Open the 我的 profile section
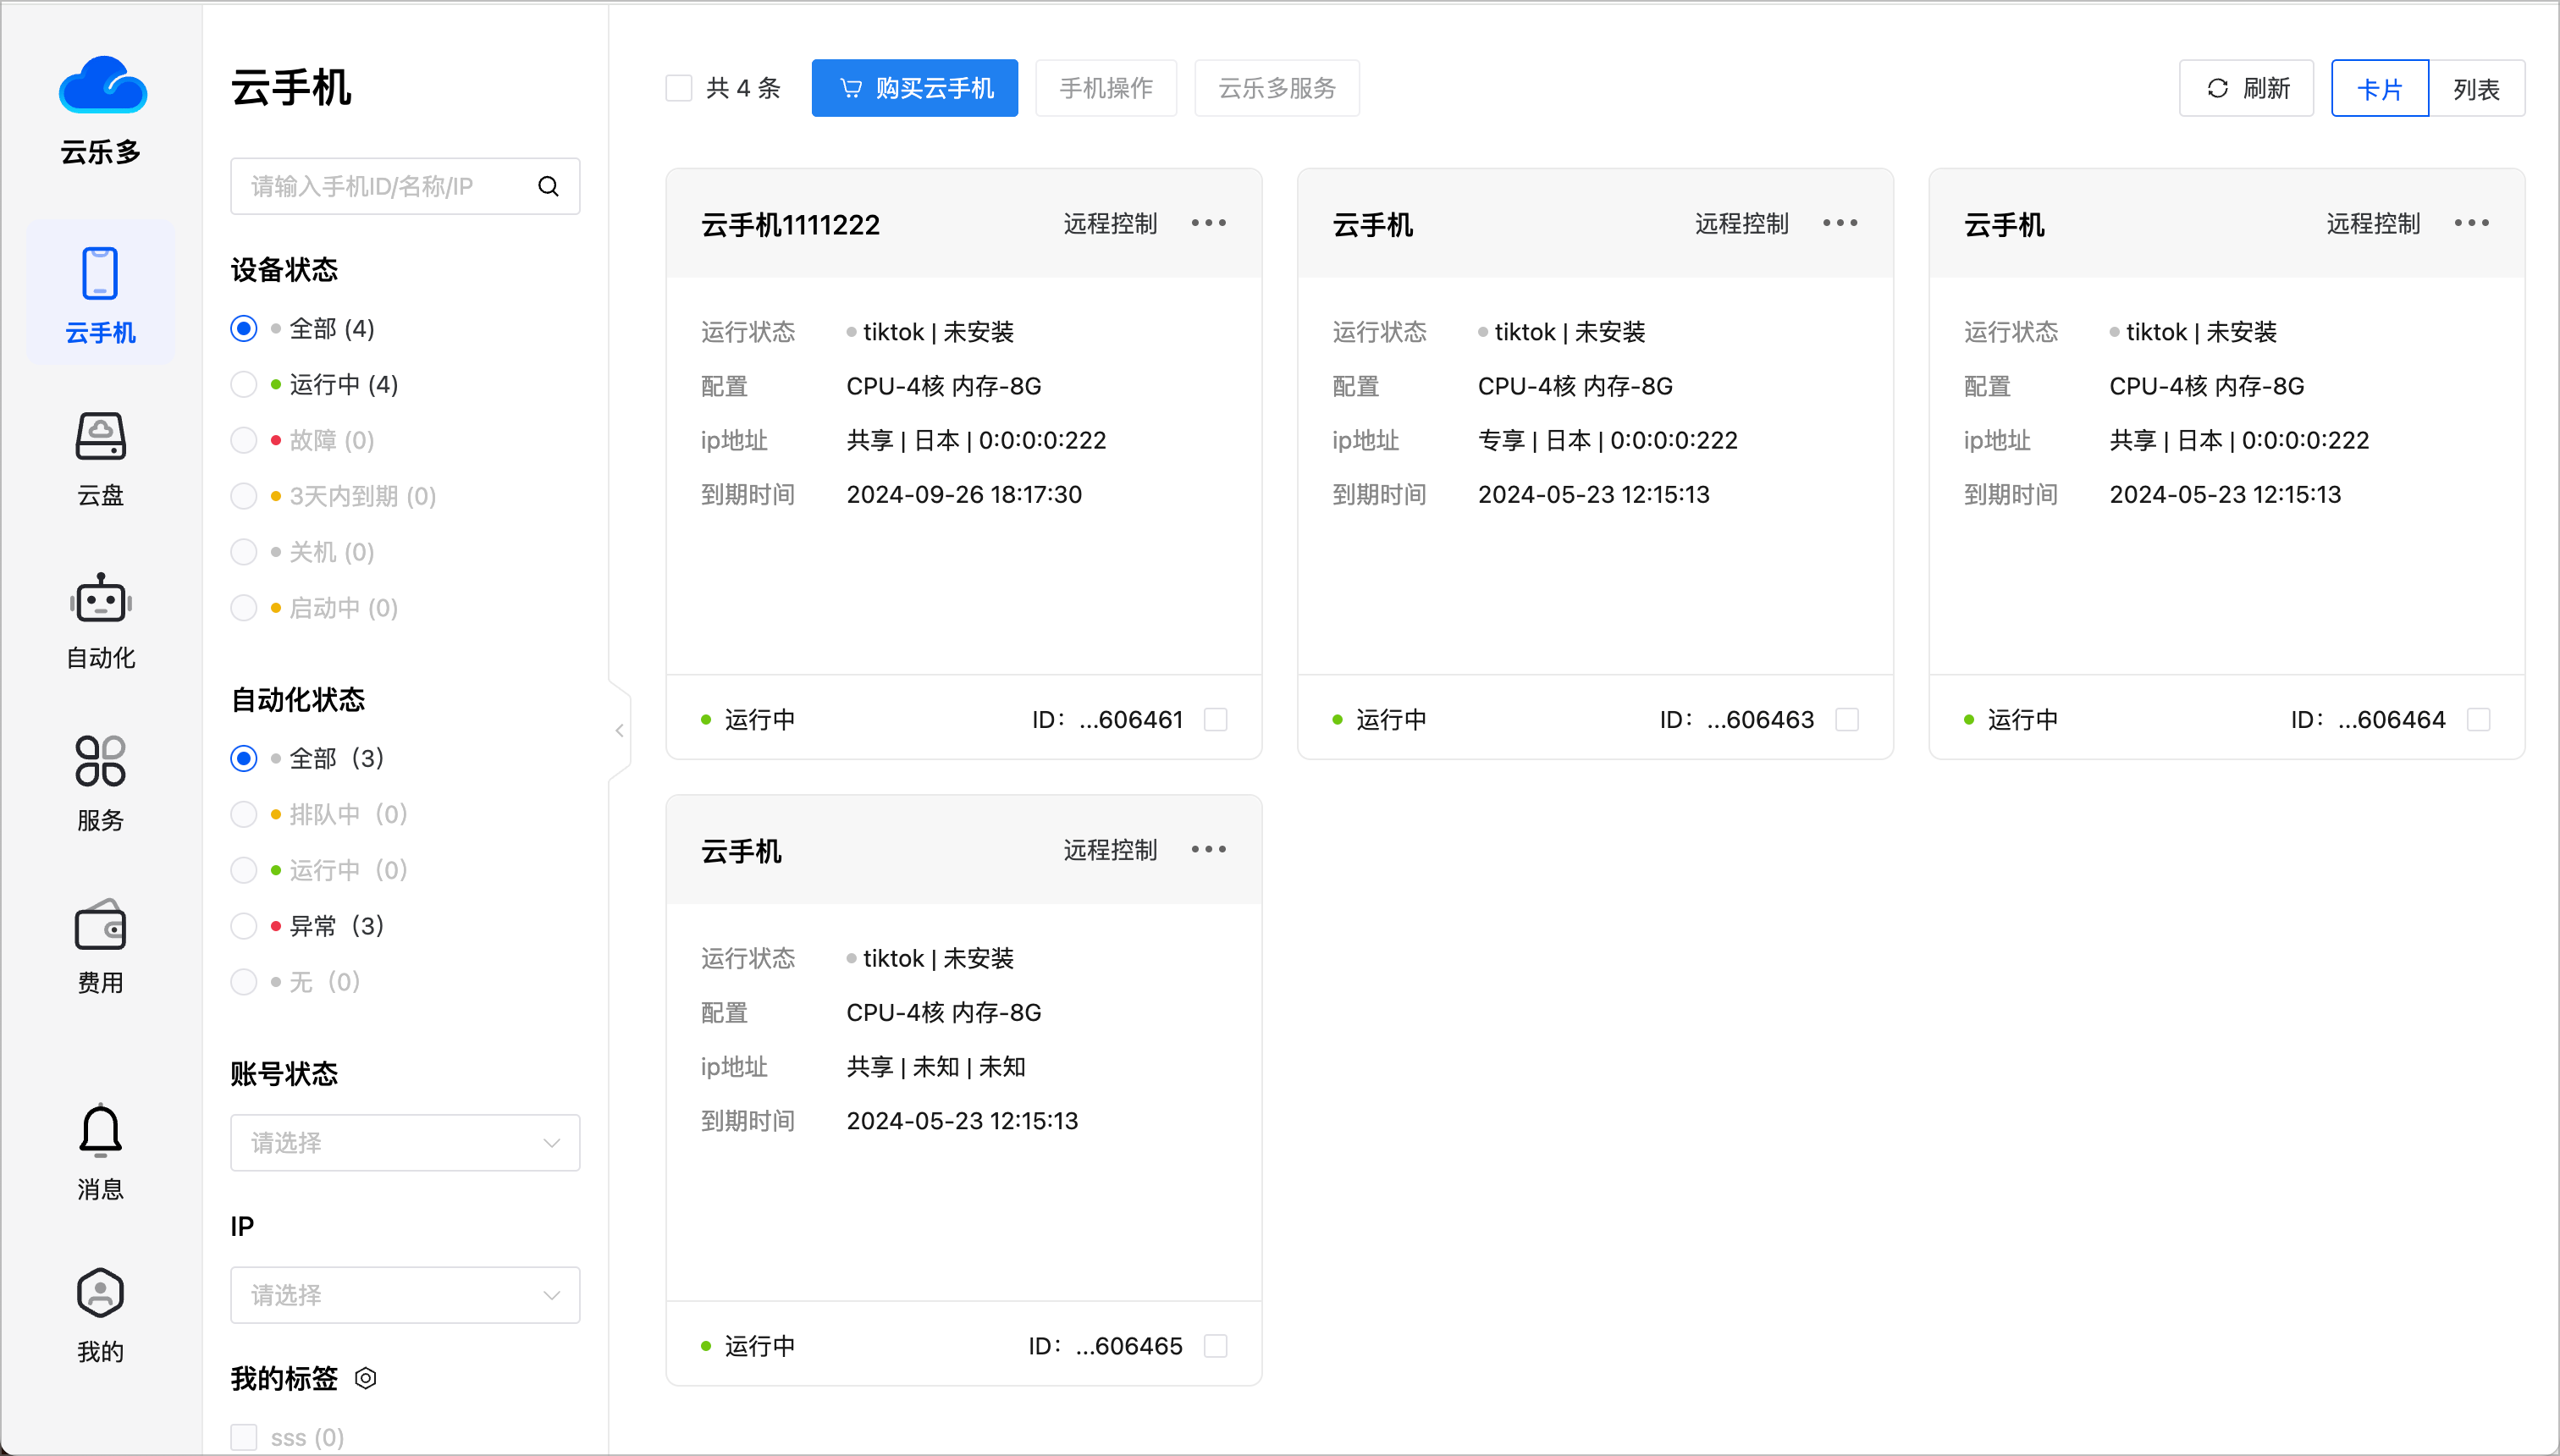The image size is (2560, 1456). (x=100, y=1315)
